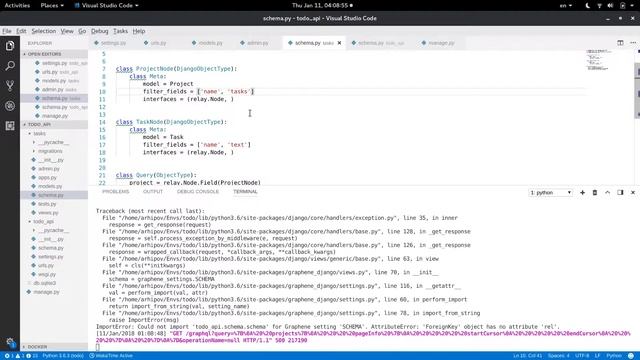Click the feedback smiley in status bar
Screen dimensions: 640x360
[x=631, y=356]
